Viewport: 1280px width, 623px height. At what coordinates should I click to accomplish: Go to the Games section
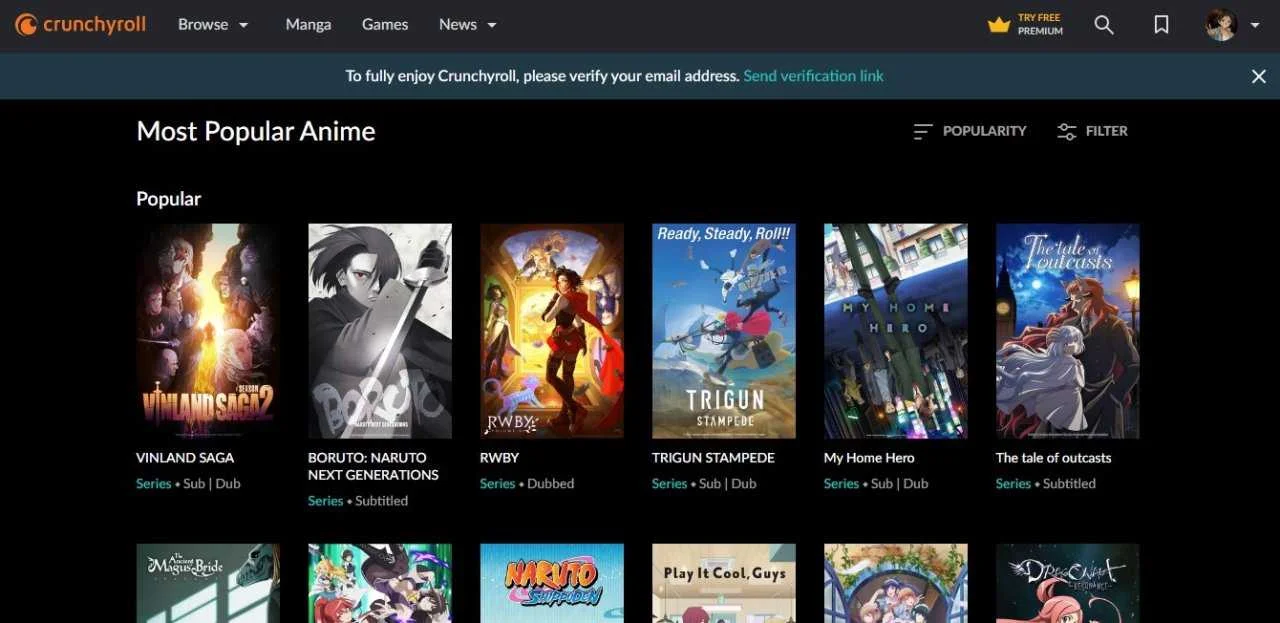click(x=385, y=25)
